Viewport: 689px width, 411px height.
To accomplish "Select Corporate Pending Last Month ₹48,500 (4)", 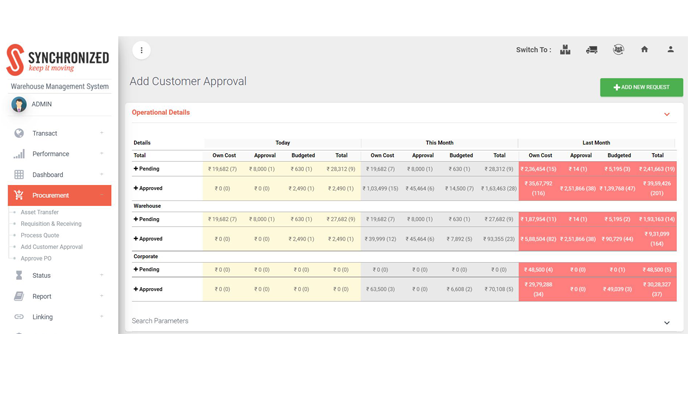I will tap(539, 270).
